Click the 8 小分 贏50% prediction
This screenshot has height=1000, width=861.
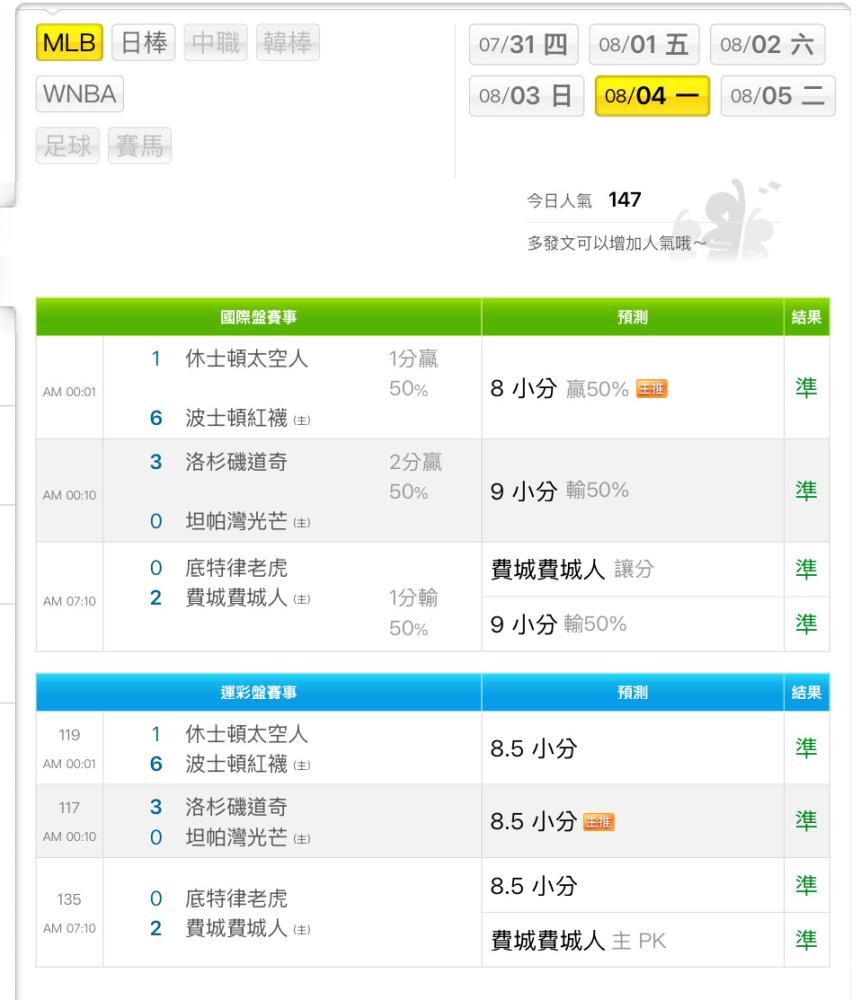pos(559,388)
